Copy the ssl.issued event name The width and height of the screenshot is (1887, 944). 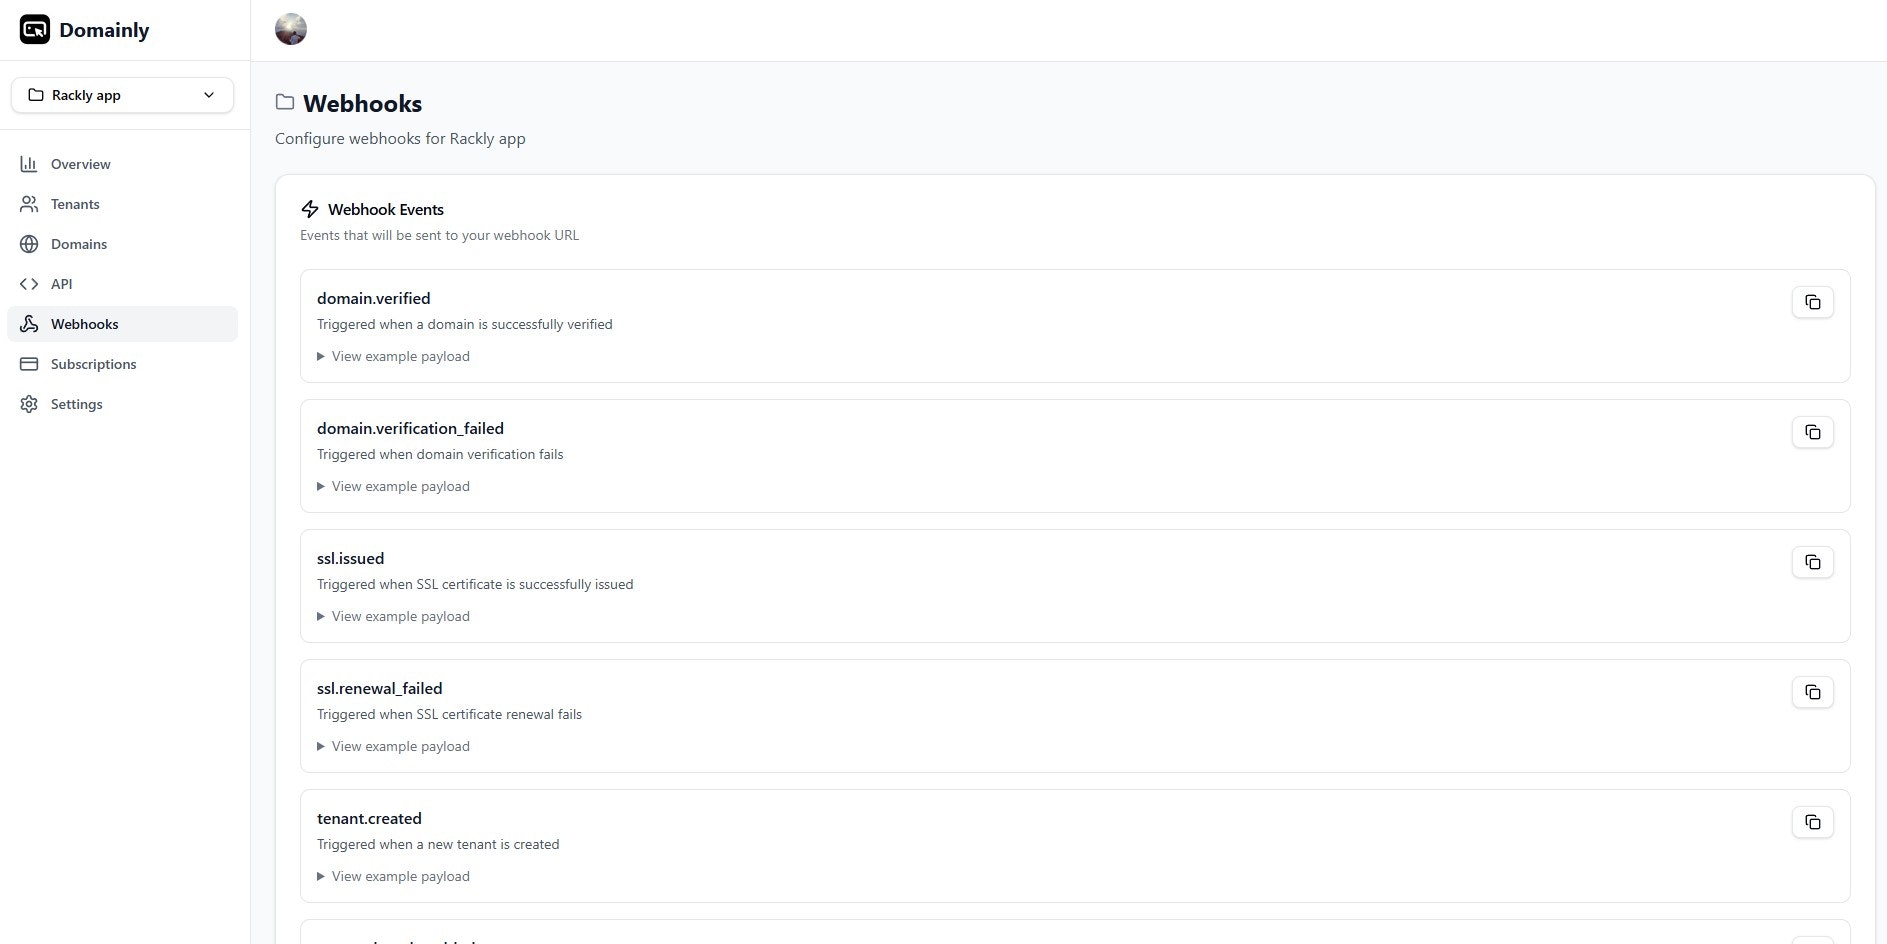(1812, 562)
